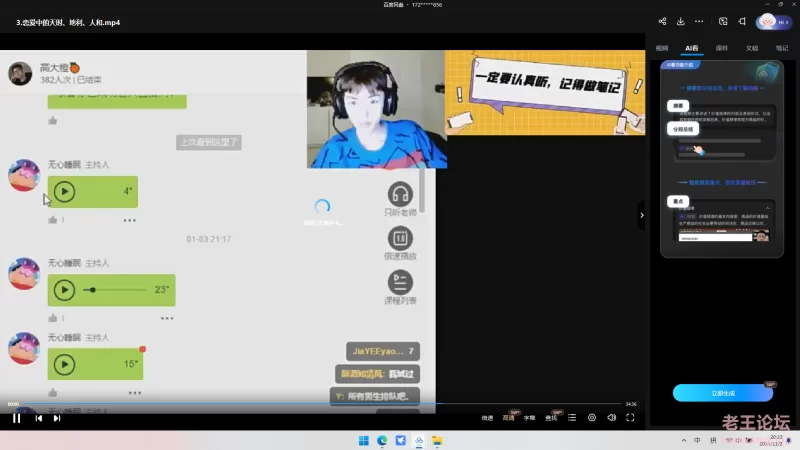This screenshot has width=800, height=450.
Task: Toggle the 中 input language indicator
Action: (x=697, y=440)
